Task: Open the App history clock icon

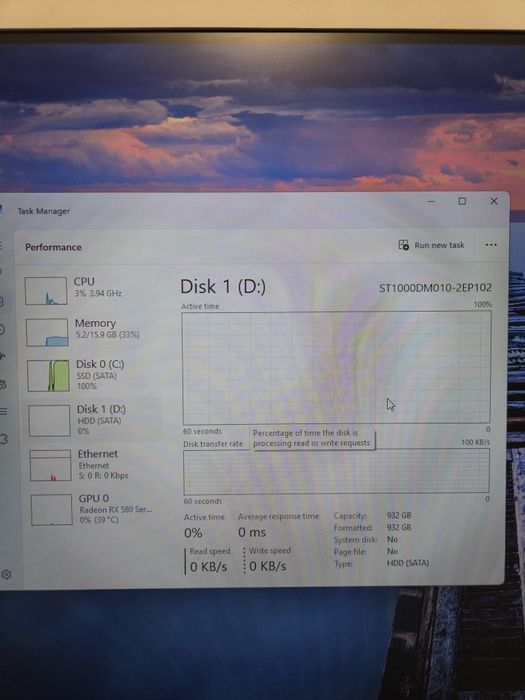Action: pos(2,329)
